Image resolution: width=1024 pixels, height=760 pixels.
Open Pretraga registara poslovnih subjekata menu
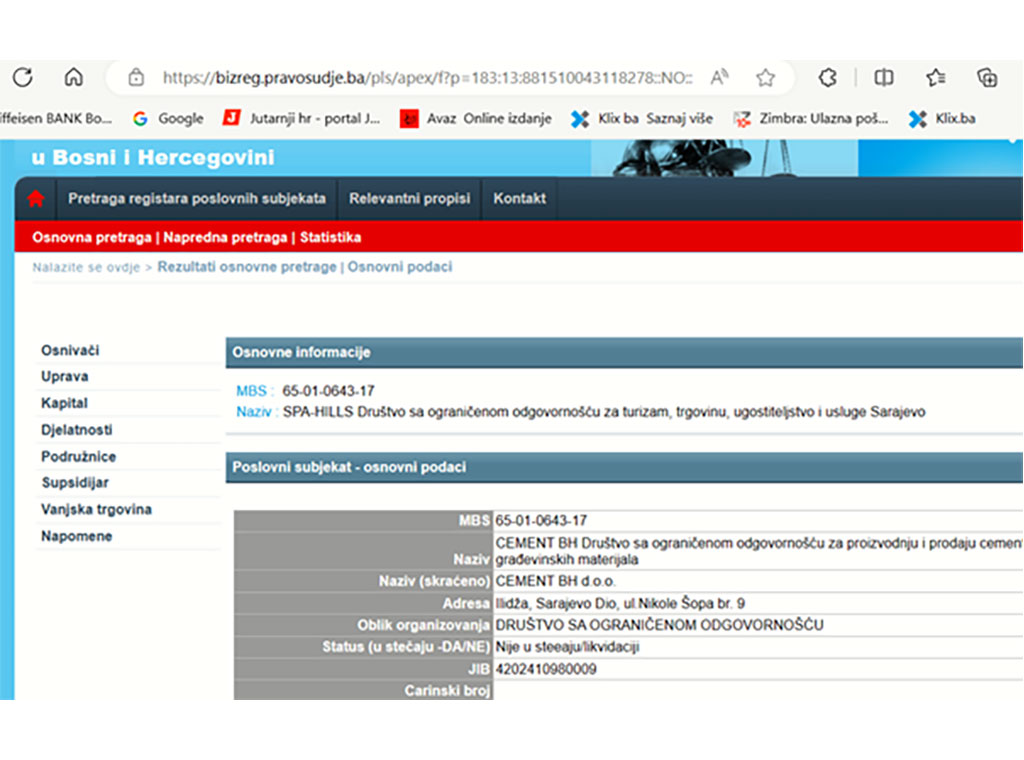197,199
